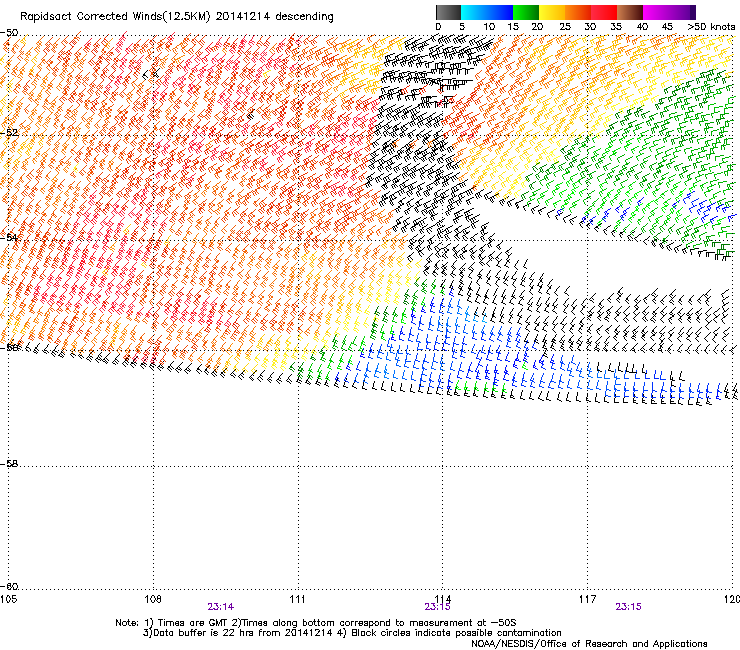The width and height of the screenshot is (740, 650).
Task: Click the '-54' latitude axis label
Action: click(9, 237)
